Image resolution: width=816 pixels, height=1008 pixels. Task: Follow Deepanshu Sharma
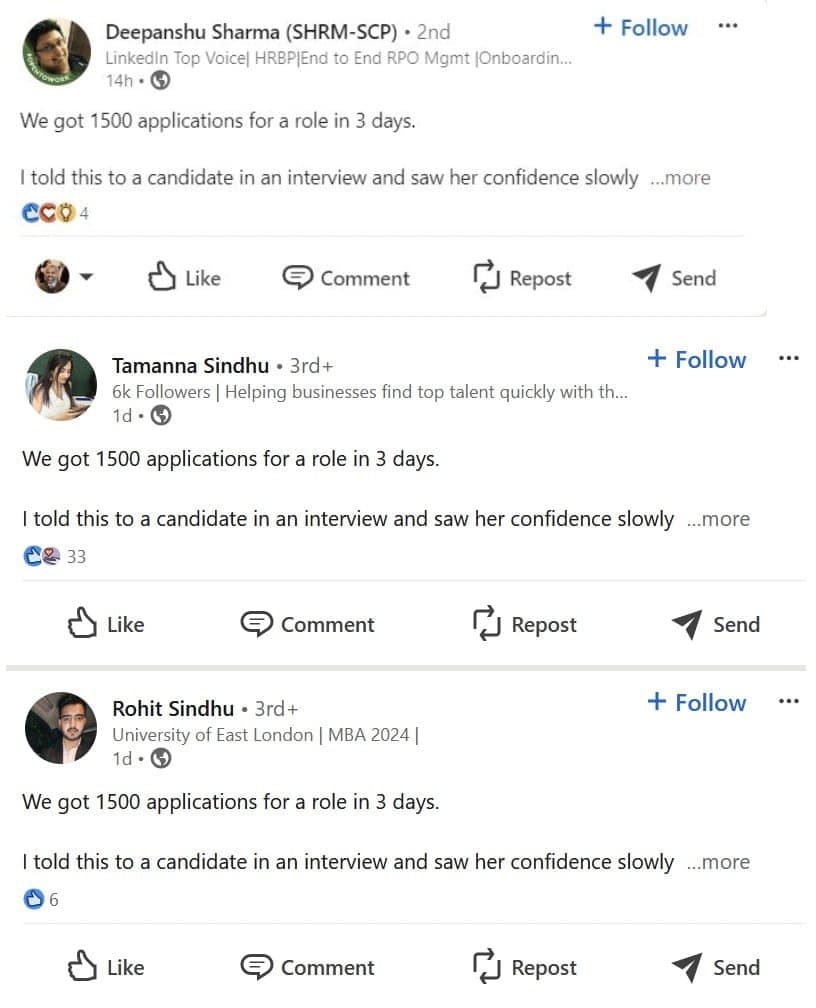[x=641, y=27]
